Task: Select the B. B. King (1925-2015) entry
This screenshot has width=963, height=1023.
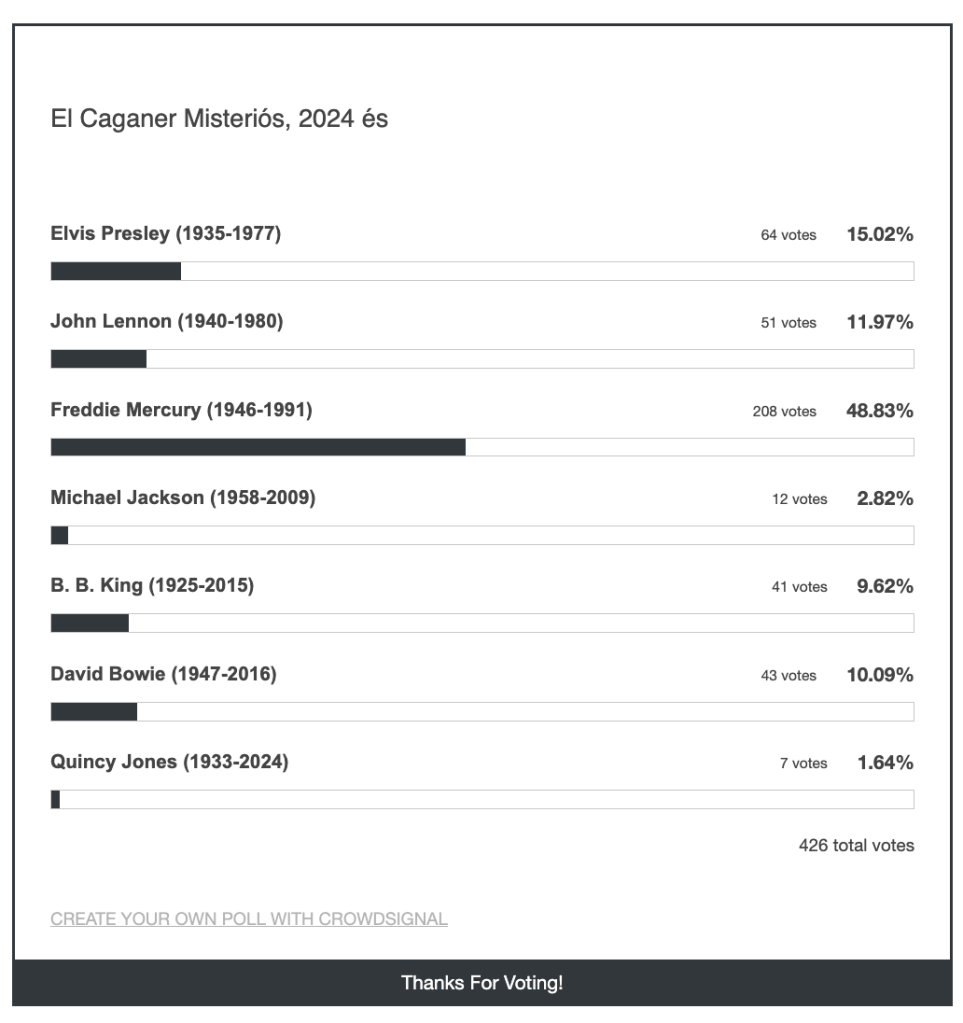Action: [152, 587]
